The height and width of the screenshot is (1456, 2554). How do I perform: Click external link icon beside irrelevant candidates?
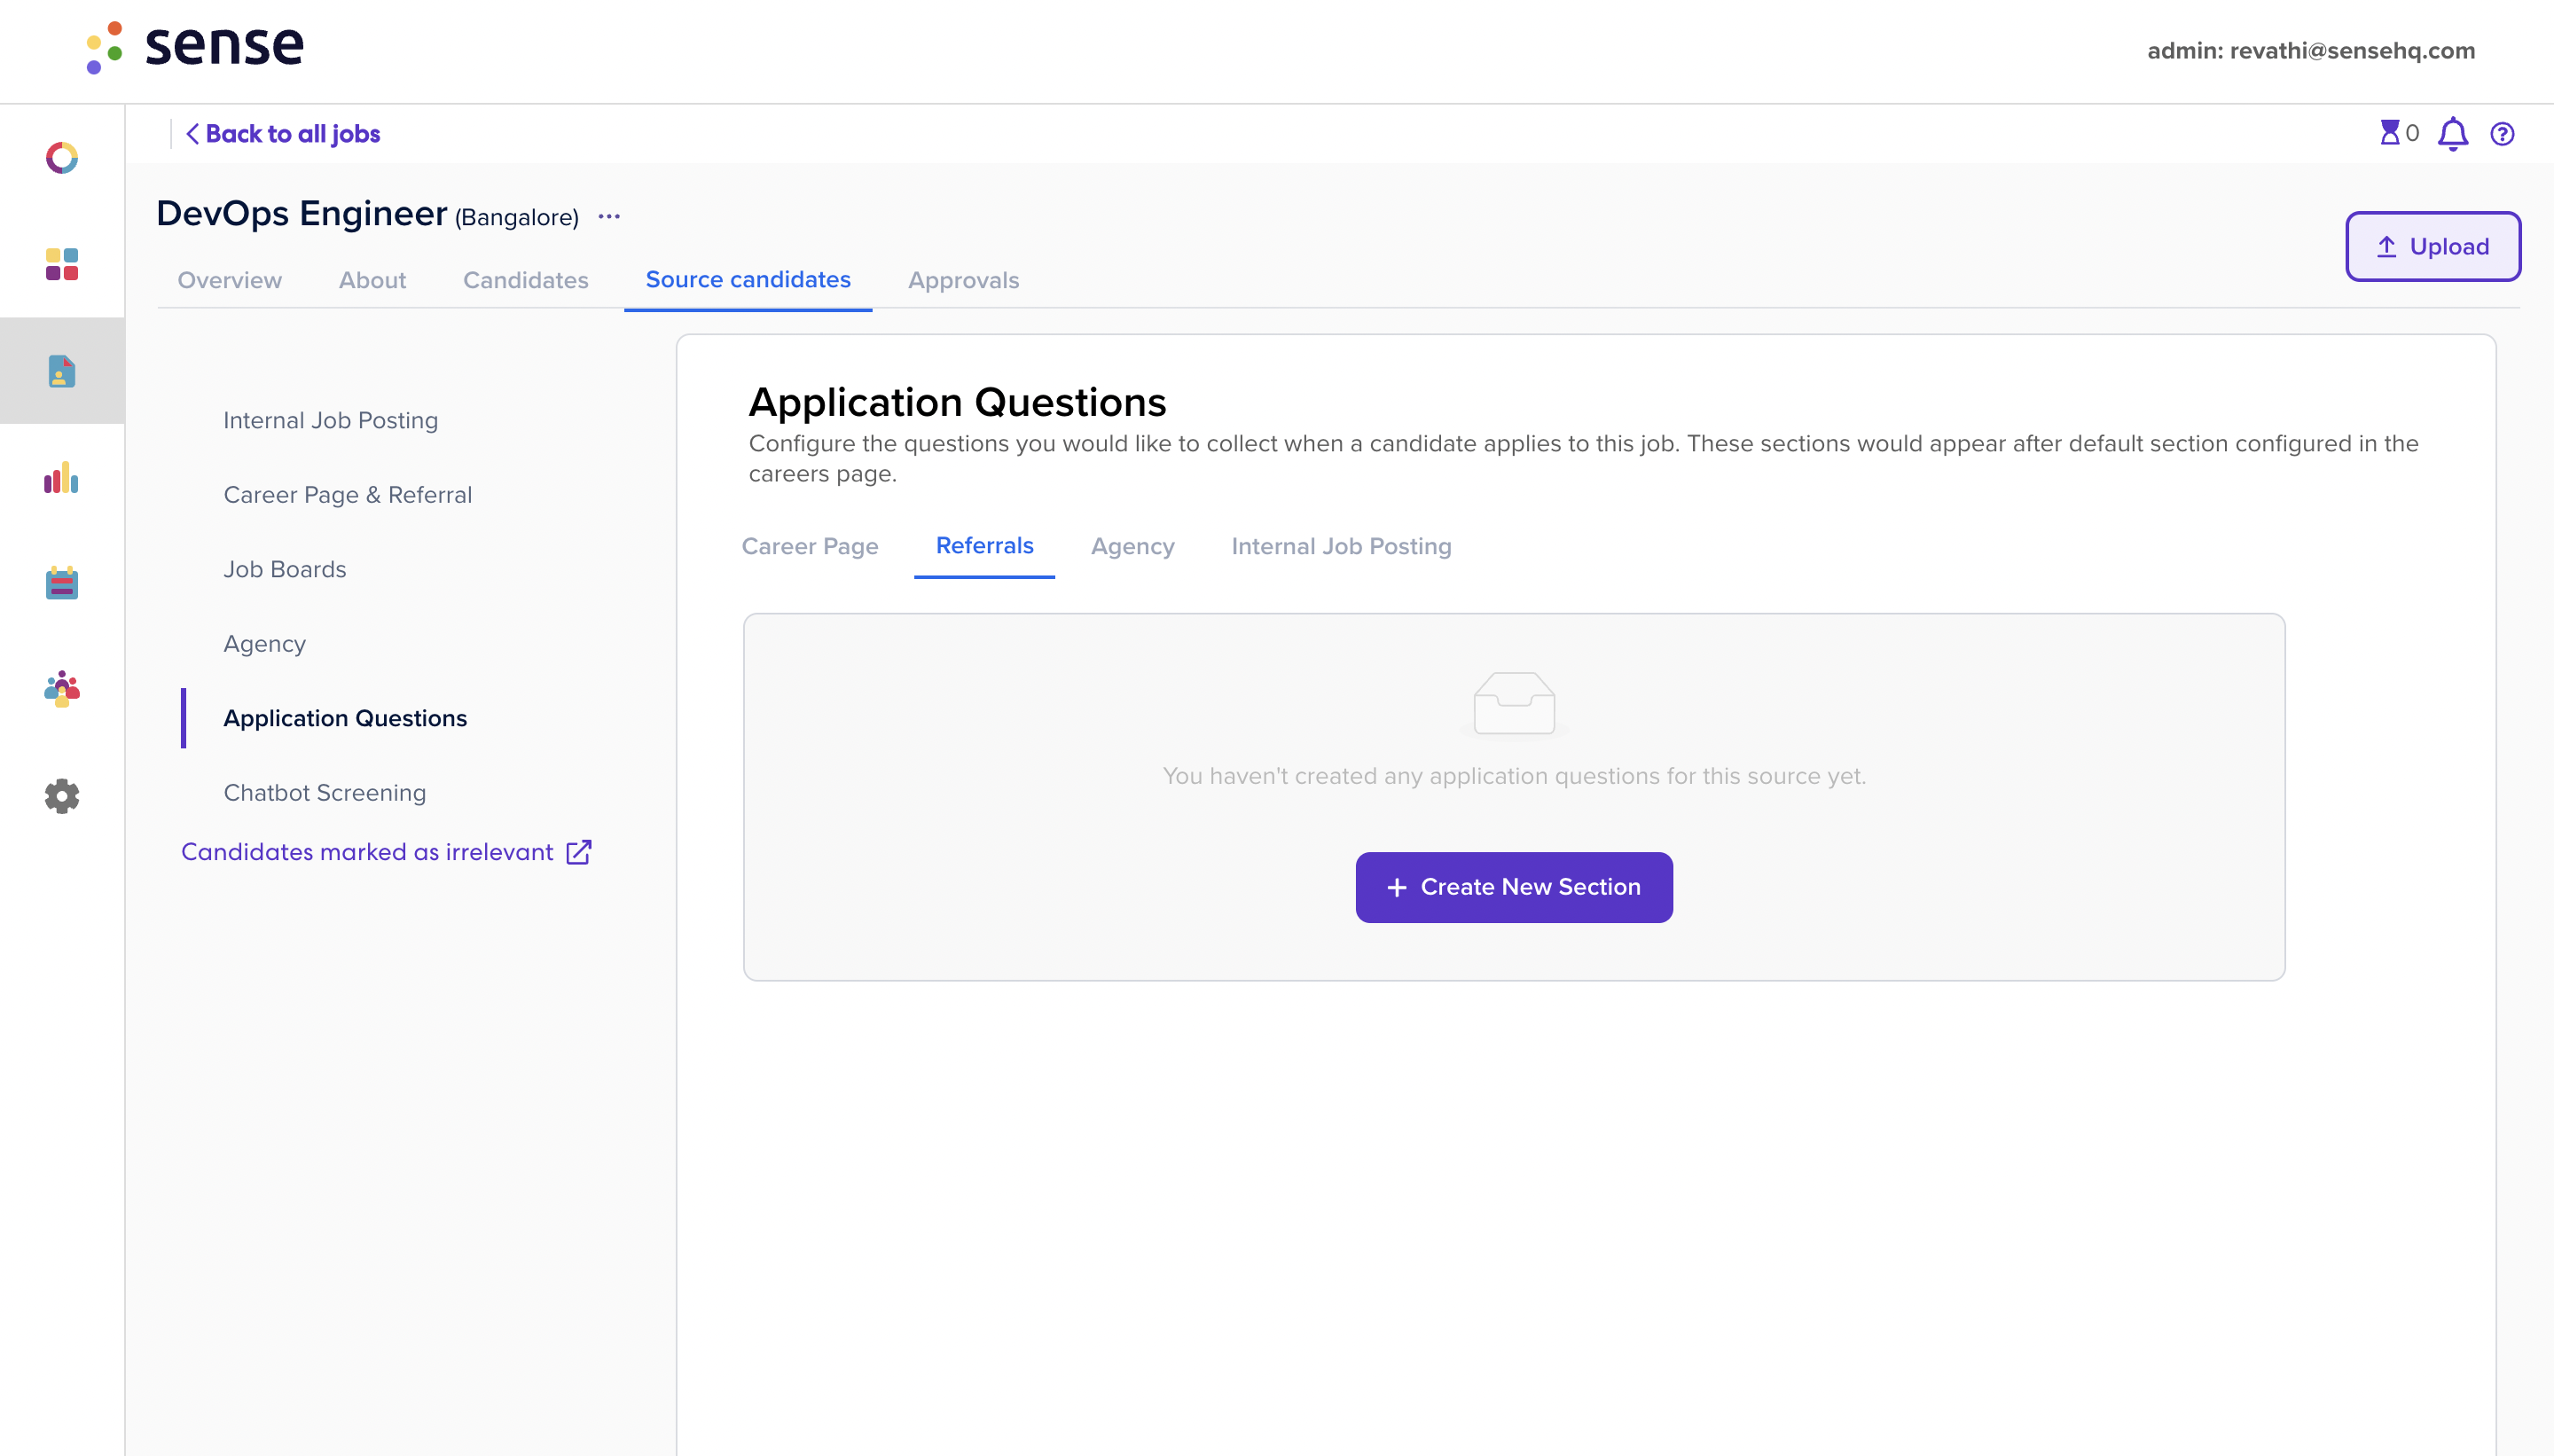tap(579, 852)
